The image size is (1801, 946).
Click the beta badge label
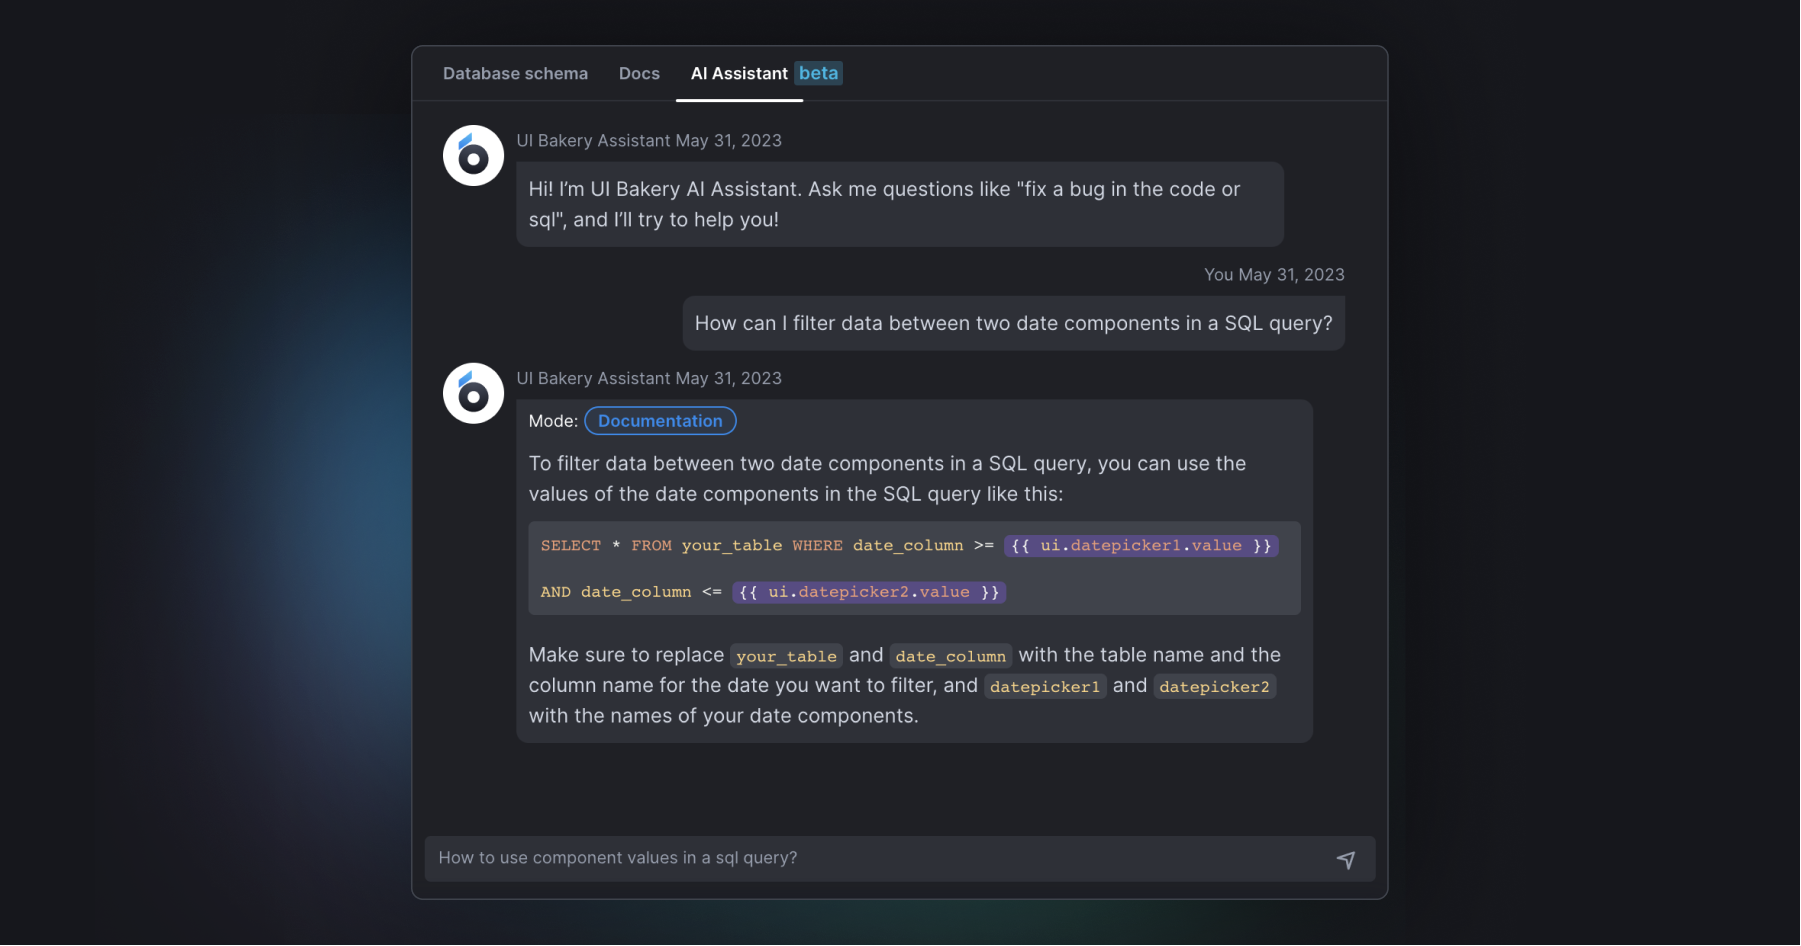tap(818, 73)
